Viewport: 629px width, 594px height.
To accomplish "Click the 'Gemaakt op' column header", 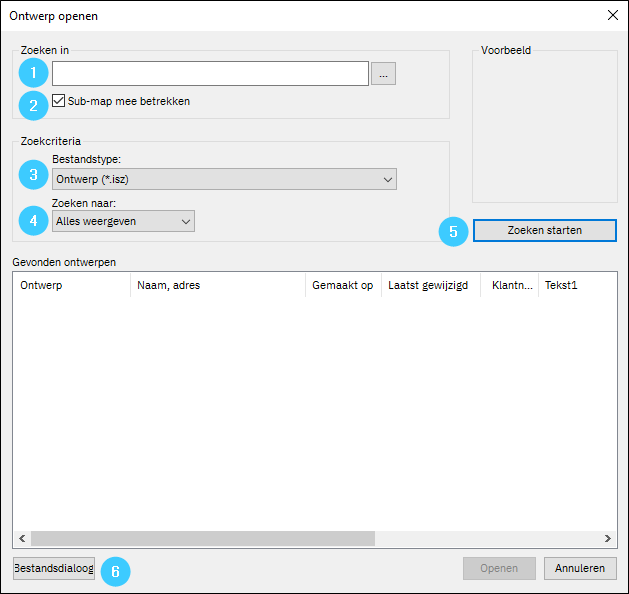I will click(x=343, y=285).
